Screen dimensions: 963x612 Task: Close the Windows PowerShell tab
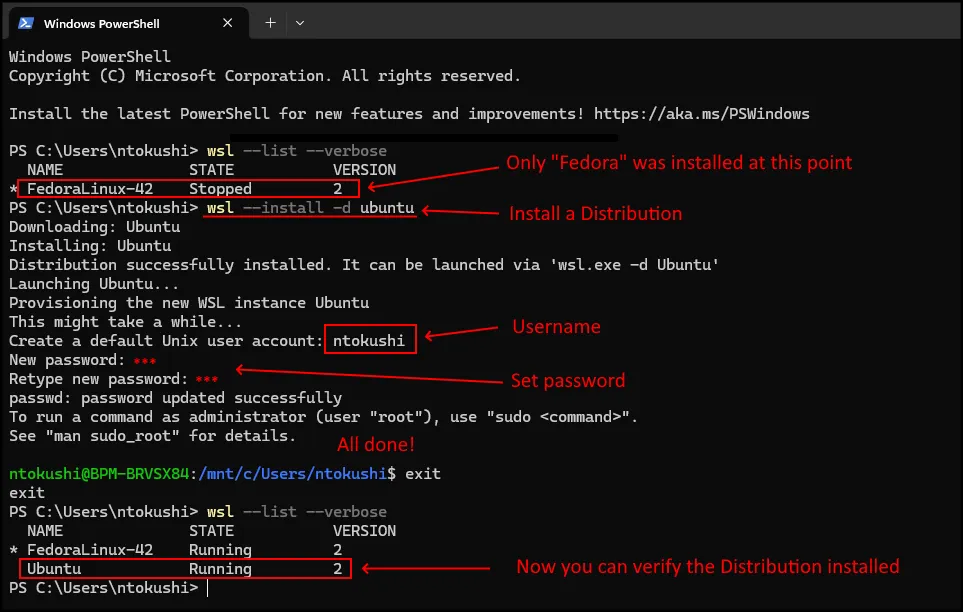click(227, 23)
